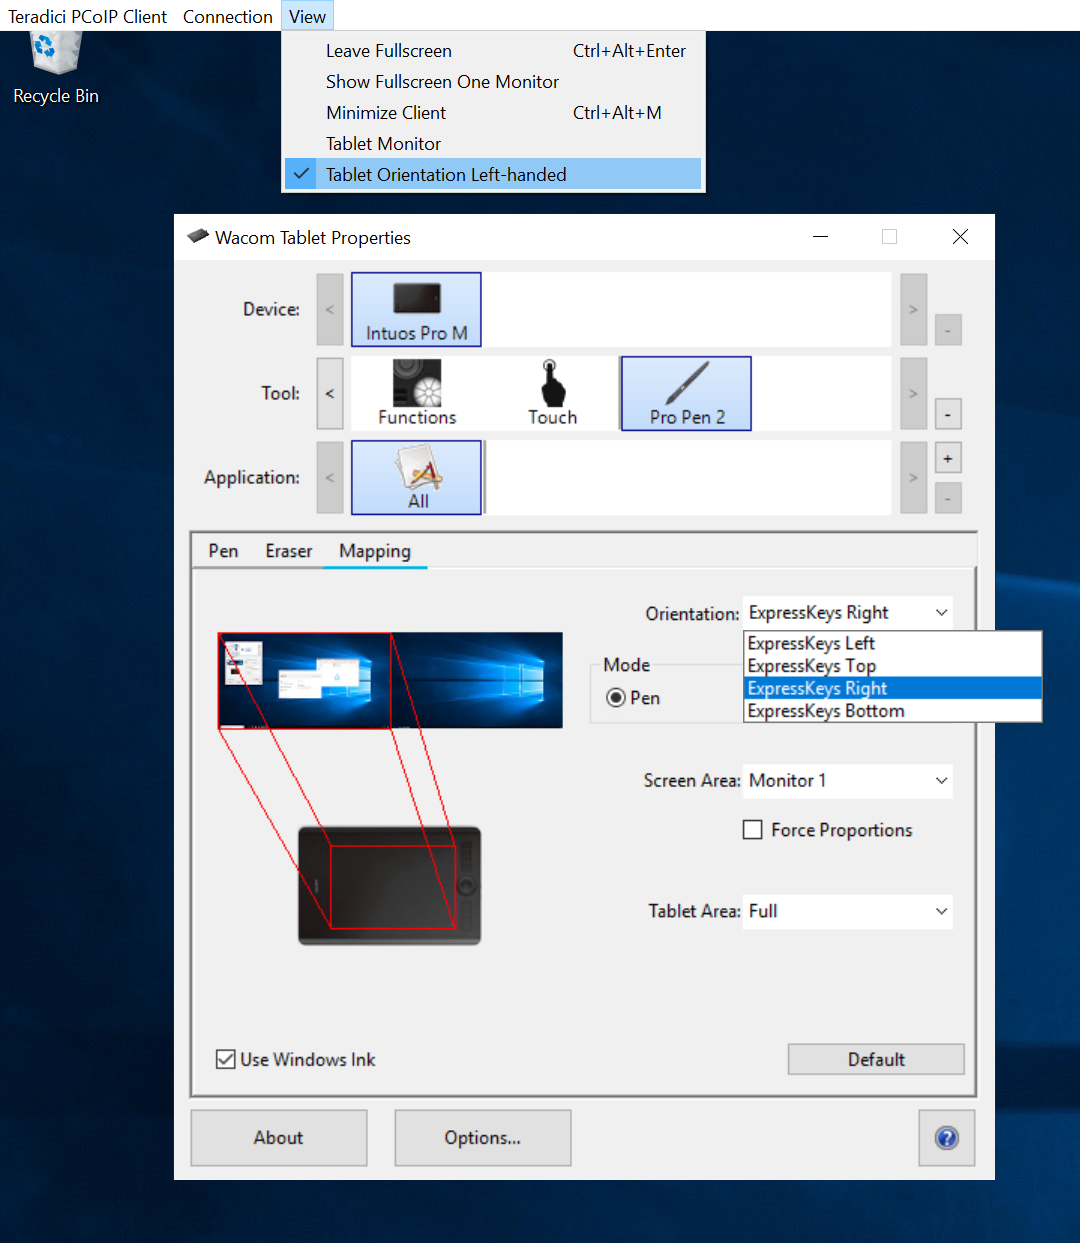This screenshot has height=1243, width=1080.
Task: Select Tablet Monitor menu item
Action: tap(493, 144)
